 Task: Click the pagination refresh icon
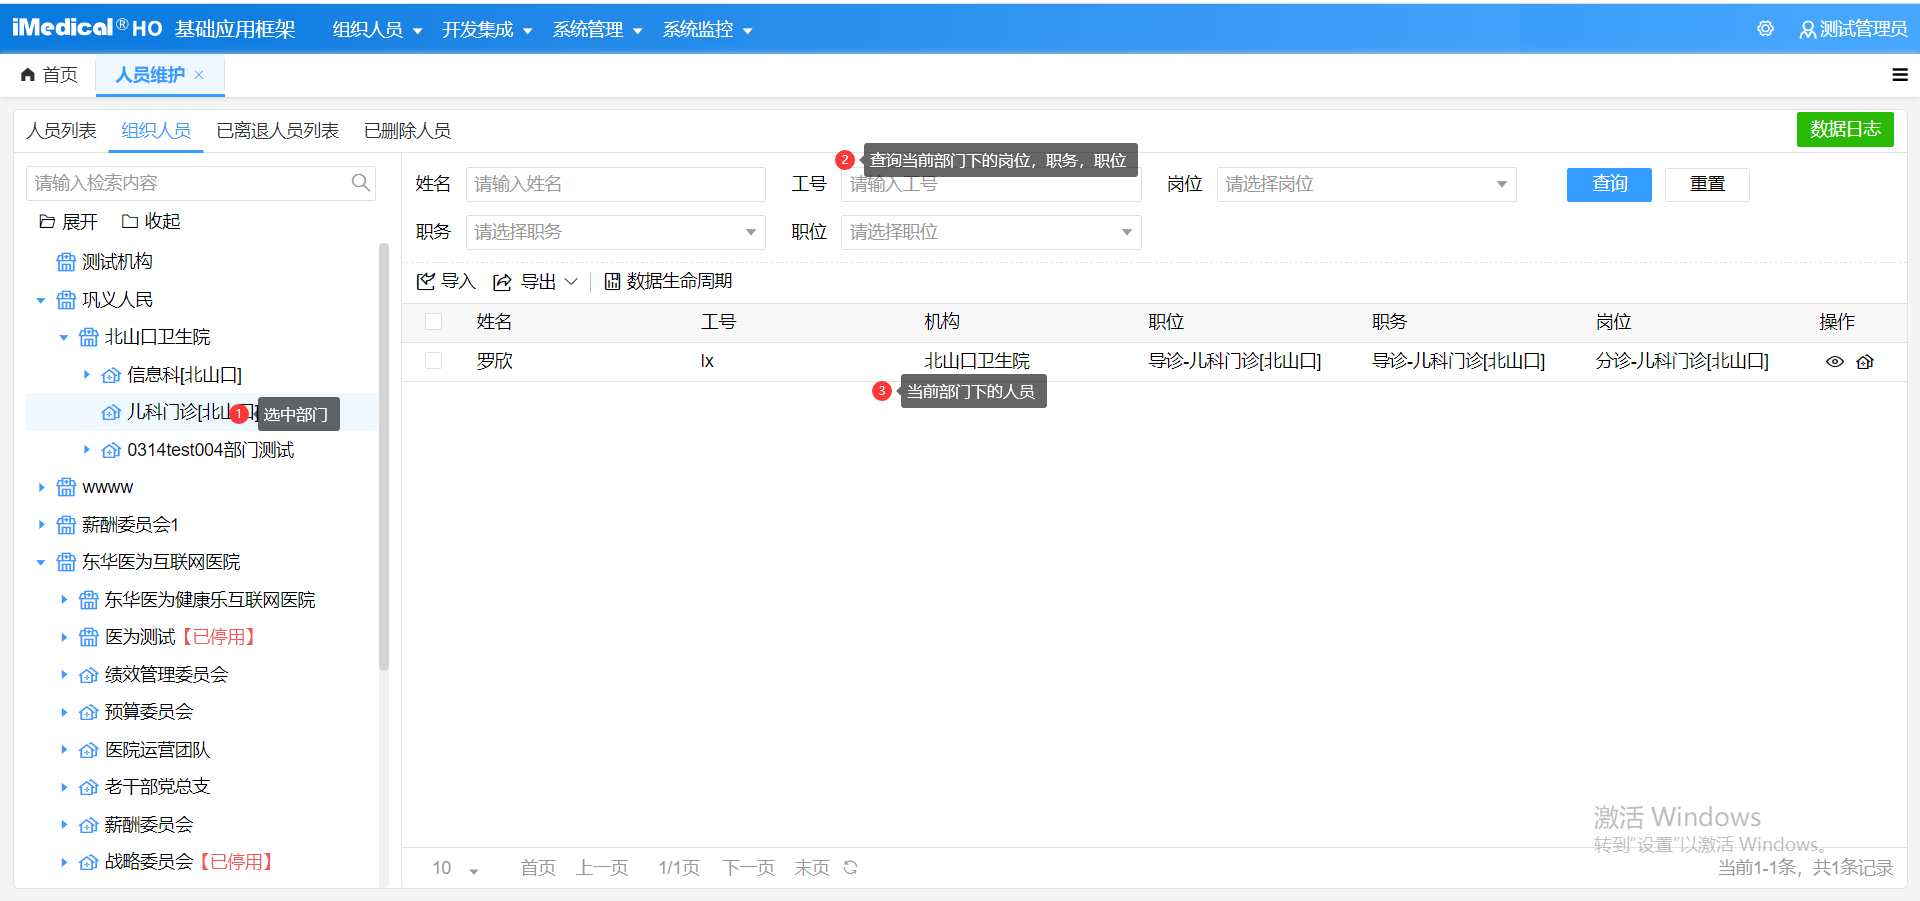point(850,867)
